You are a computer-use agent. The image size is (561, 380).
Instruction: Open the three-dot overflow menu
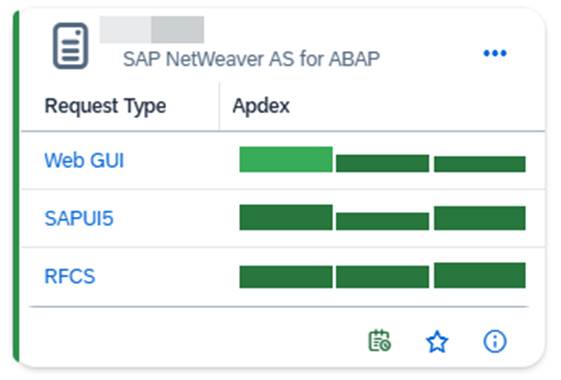pyautogui.click(x=495, y=53)
